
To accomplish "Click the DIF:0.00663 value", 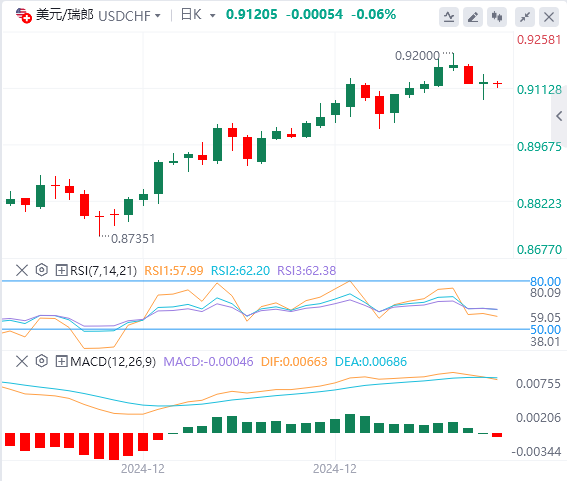I will coord(294,362).
